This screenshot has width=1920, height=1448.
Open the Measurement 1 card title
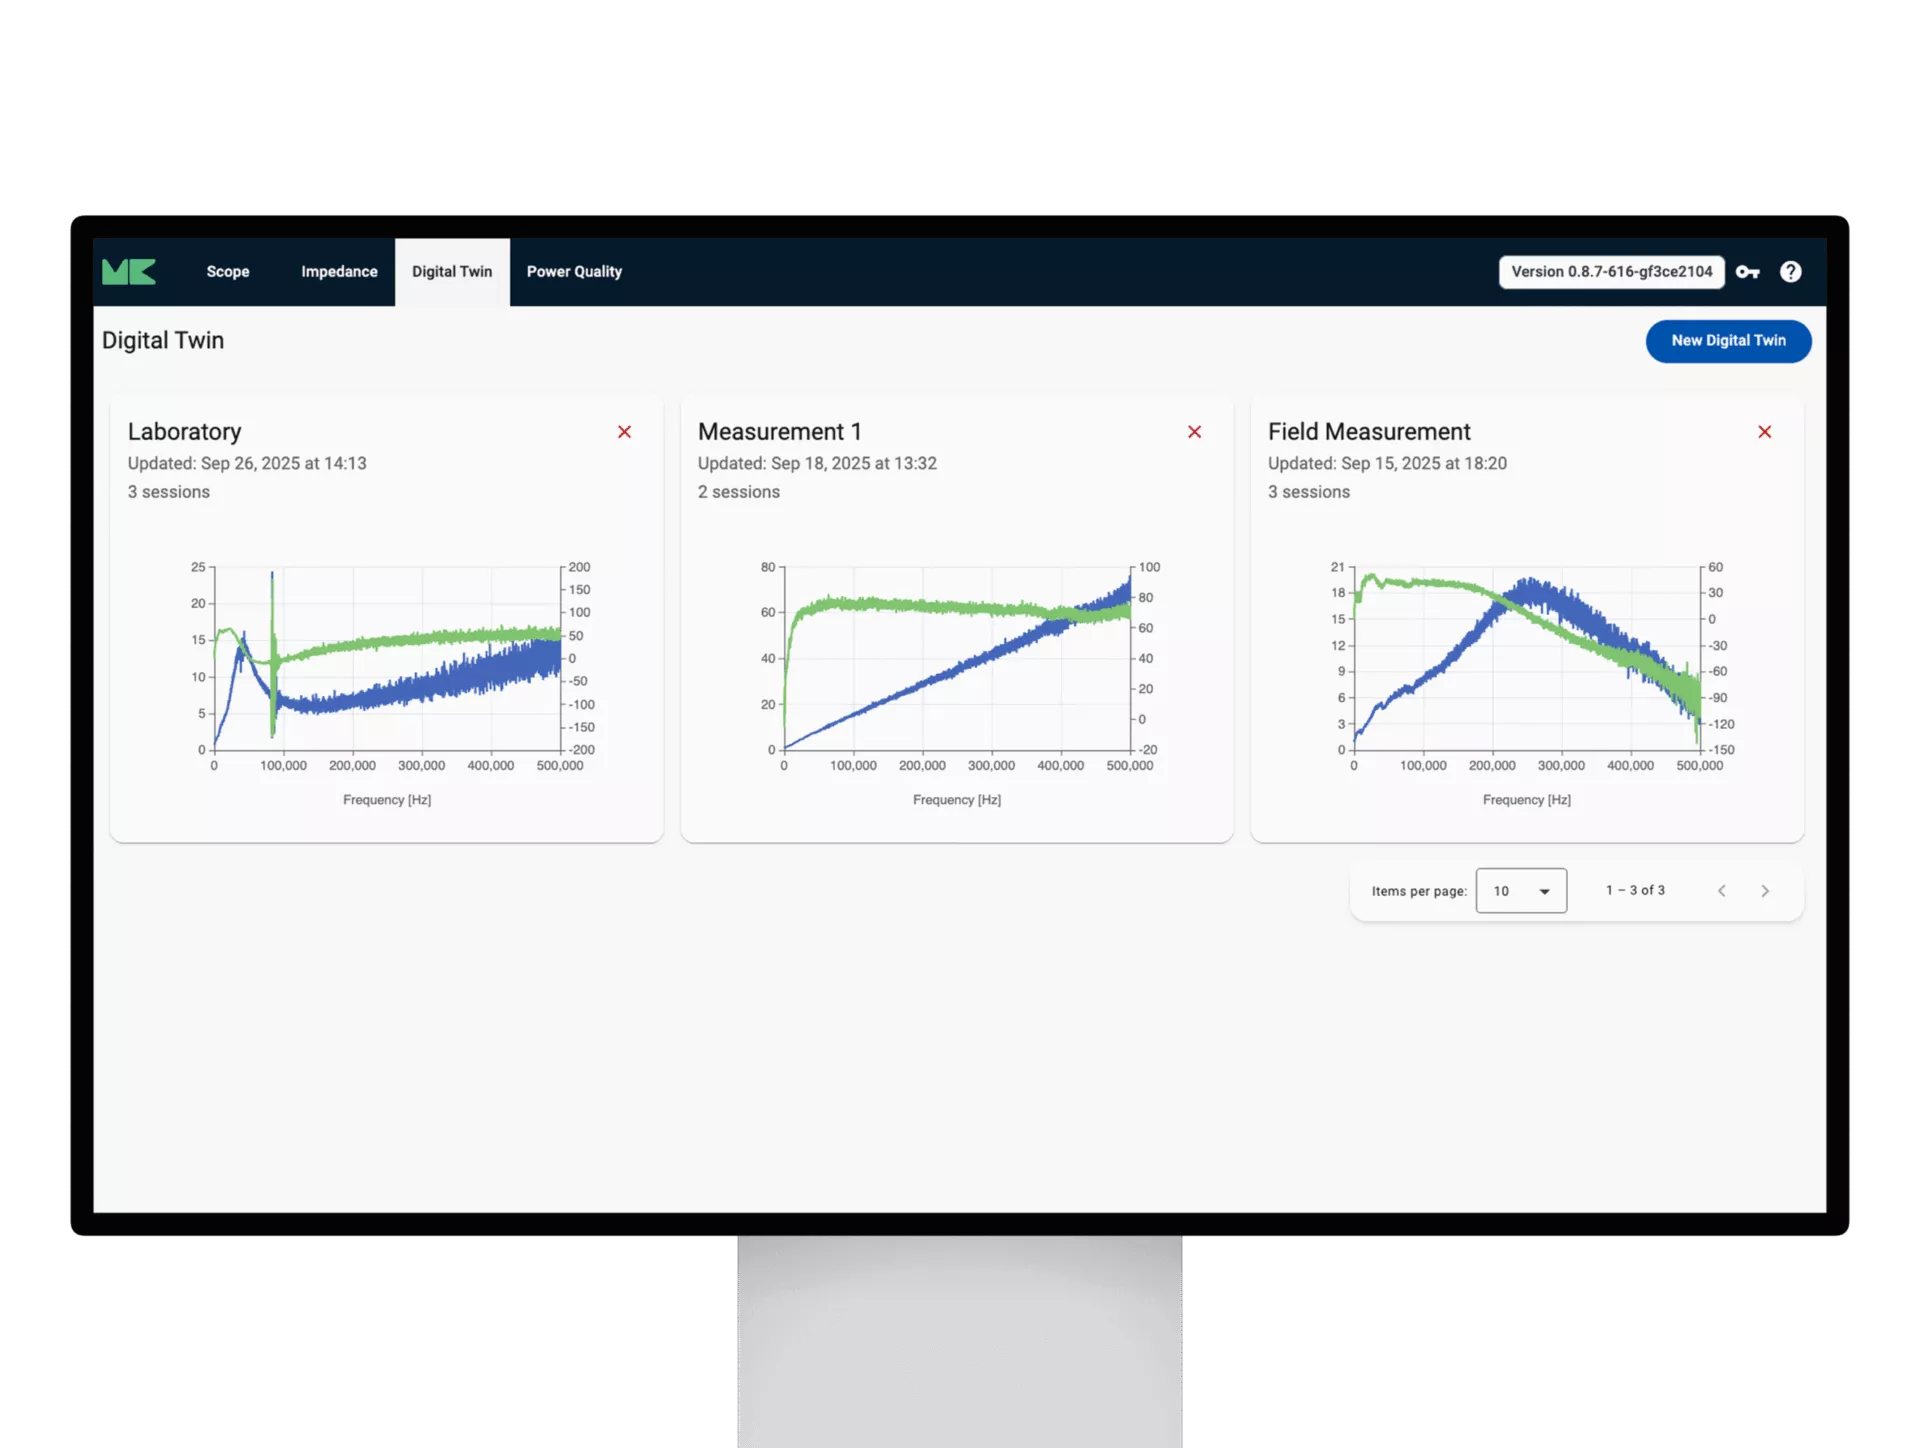pos(780,432)
